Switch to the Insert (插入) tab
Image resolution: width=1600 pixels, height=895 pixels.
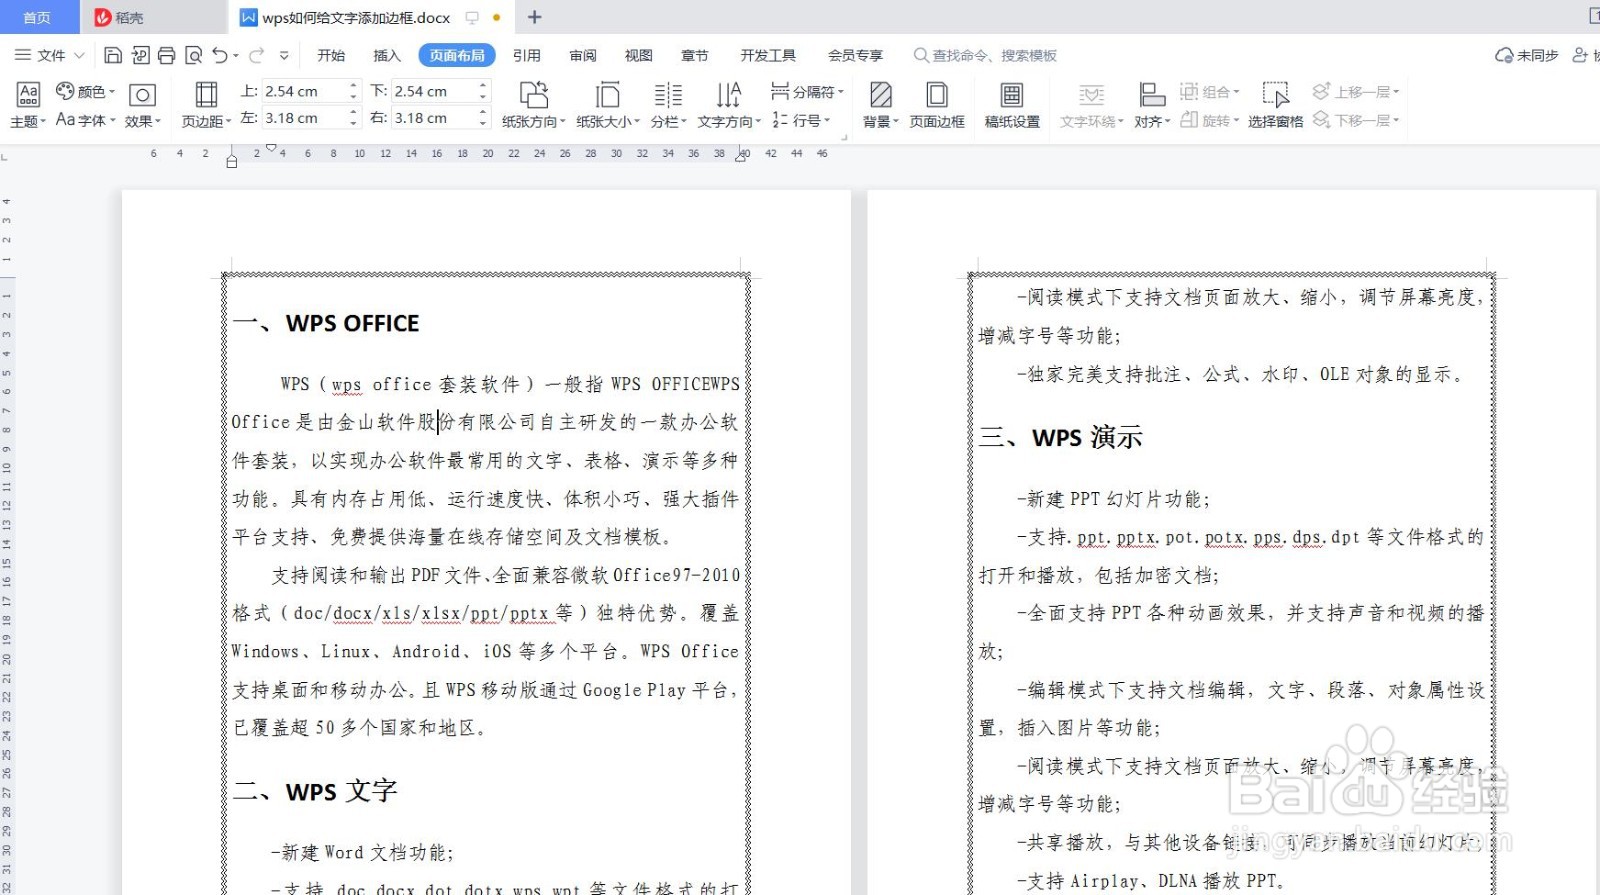pos(387,55)
